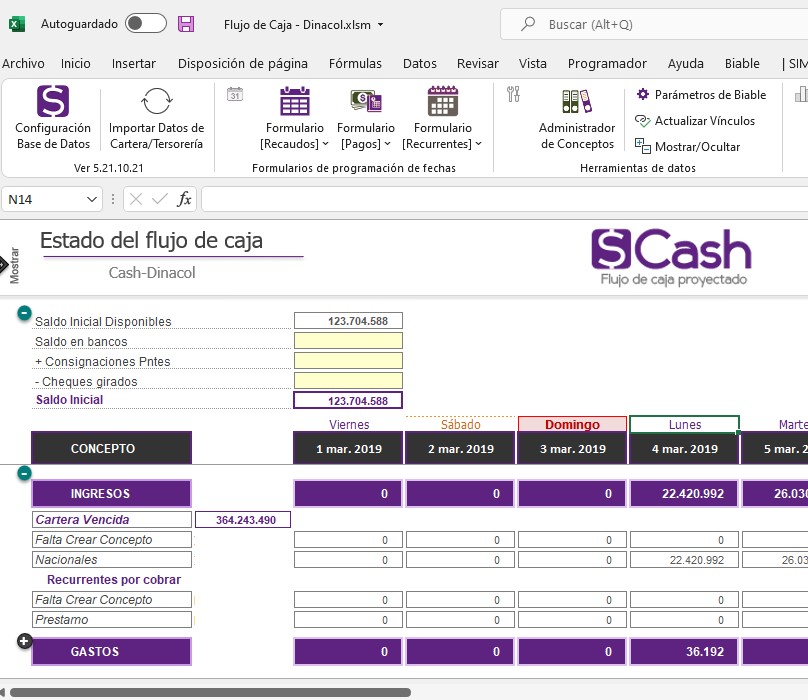
Task: Click the GASTOS purple header
Action: click(111, 652)
